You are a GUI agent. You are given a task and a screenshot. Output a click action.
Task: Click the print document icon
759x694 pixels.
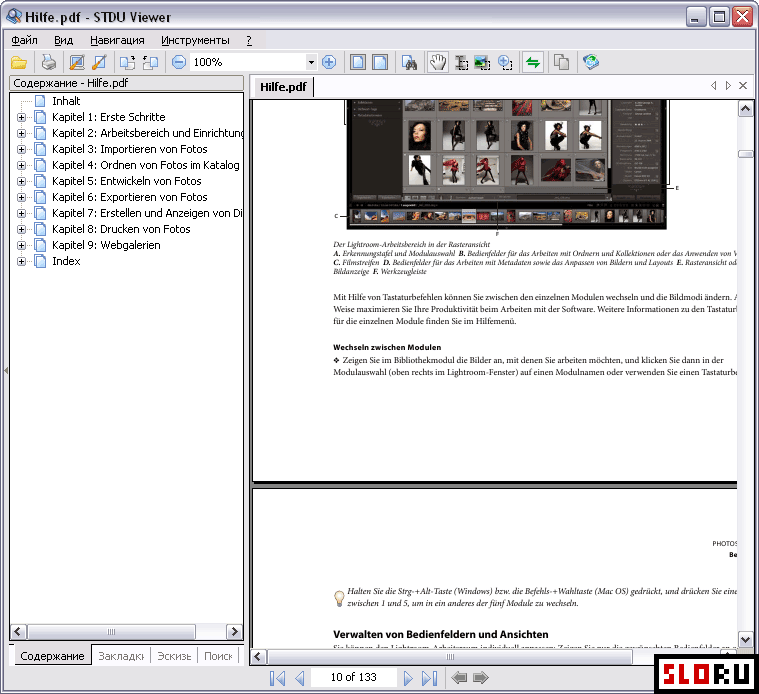tap(48, 62)
